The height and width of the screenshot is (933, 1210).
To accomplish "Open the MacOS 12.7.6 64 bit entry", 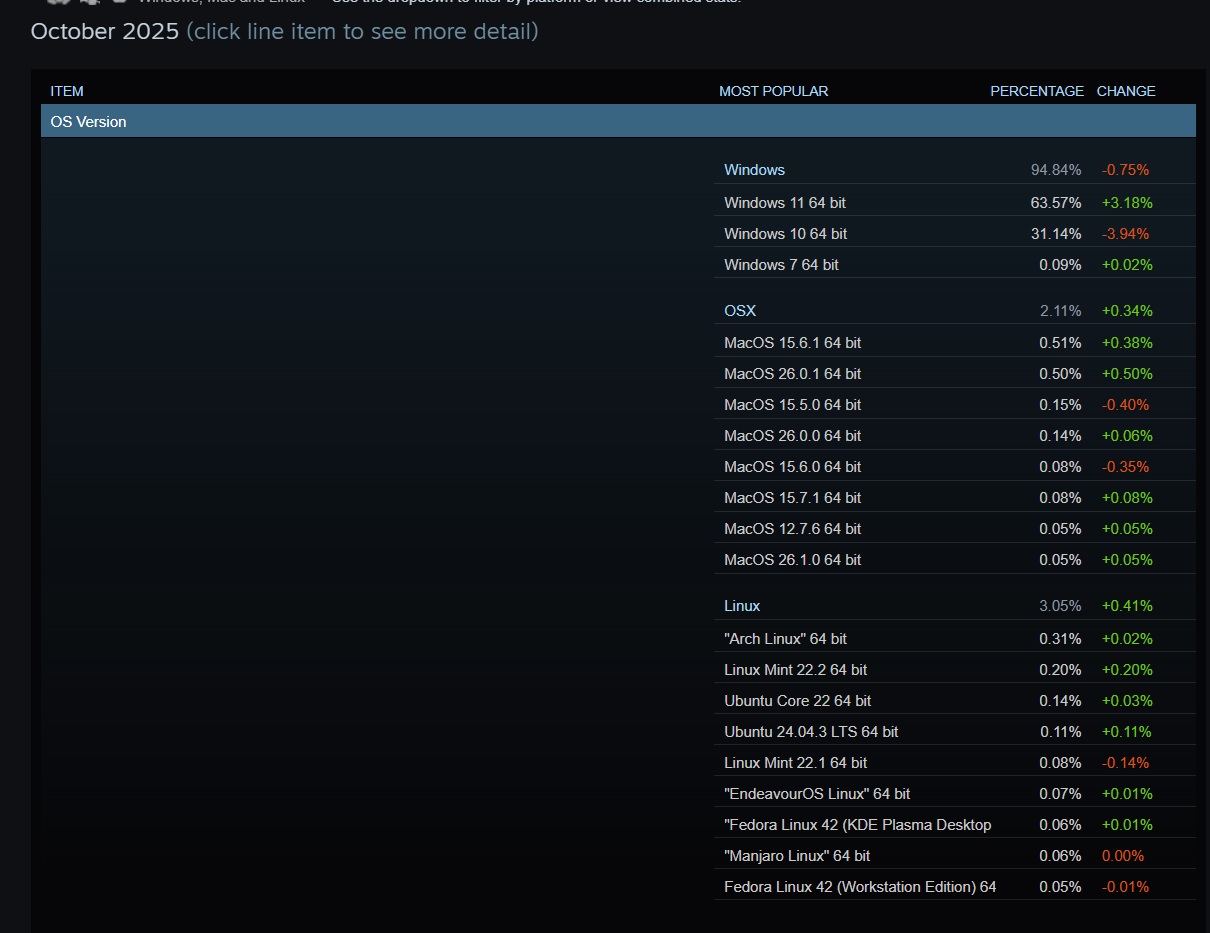I will tap(792, 529).
